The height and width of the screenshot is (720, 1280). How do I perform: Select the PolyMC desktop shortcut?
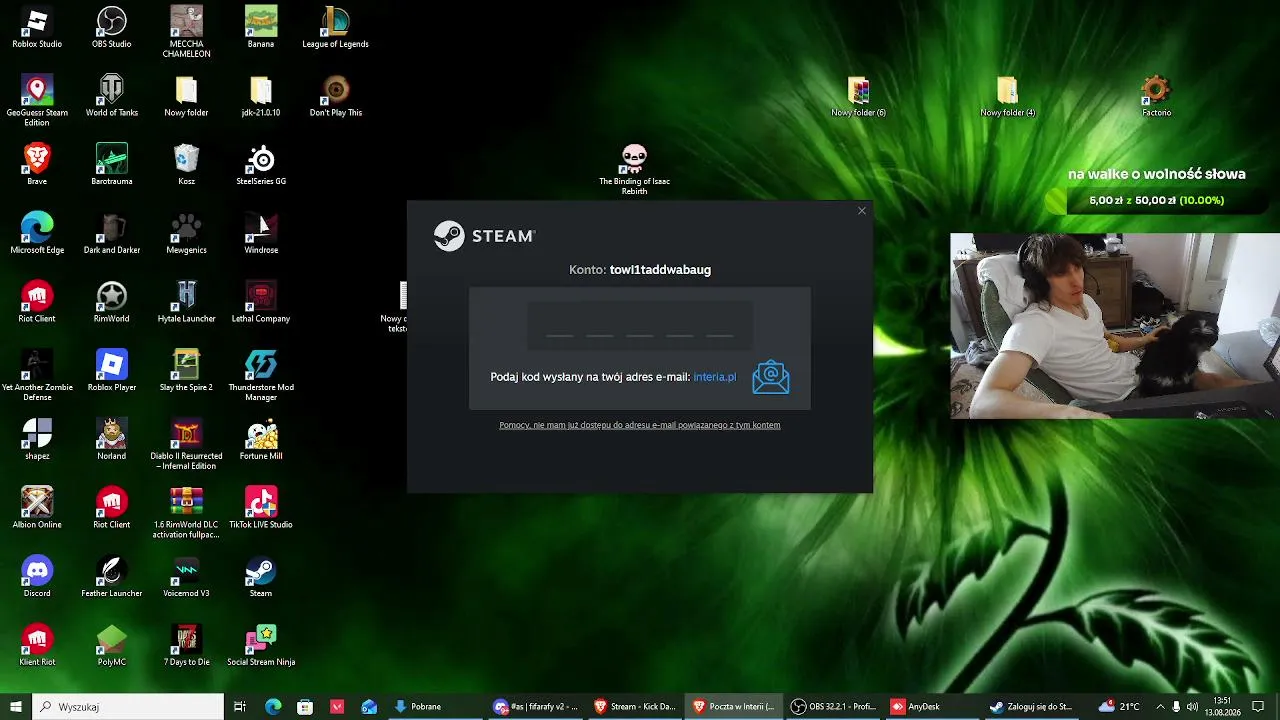[111, 646]
